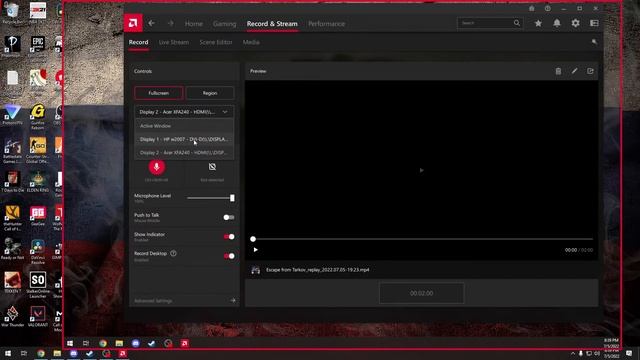Image resolution: width=640 pixels, height=360 pixels.
Task: Choose Display 1 - HP w2007 option
Action: tap(184, 139)
